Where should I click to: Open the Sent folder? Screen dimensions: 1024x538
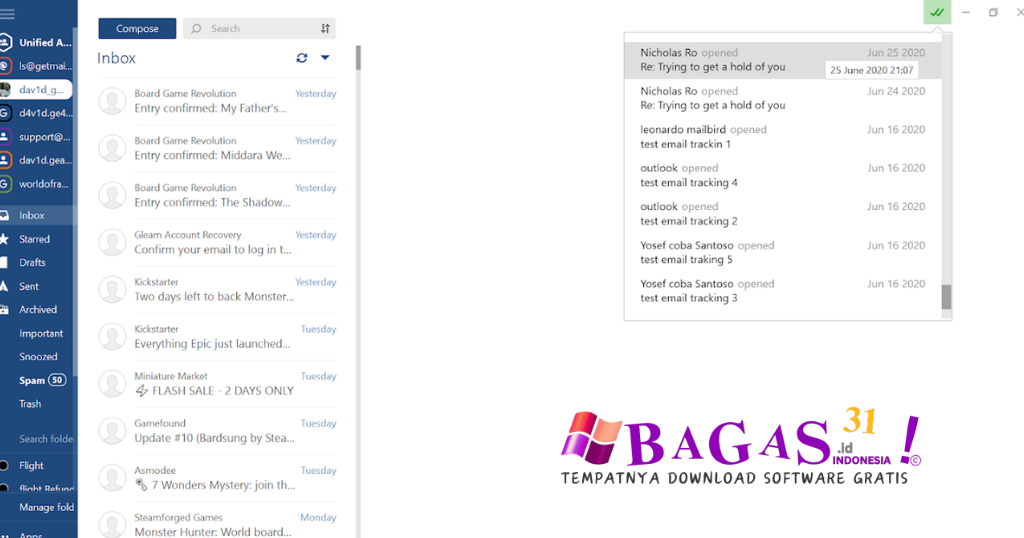click(39, 286)
